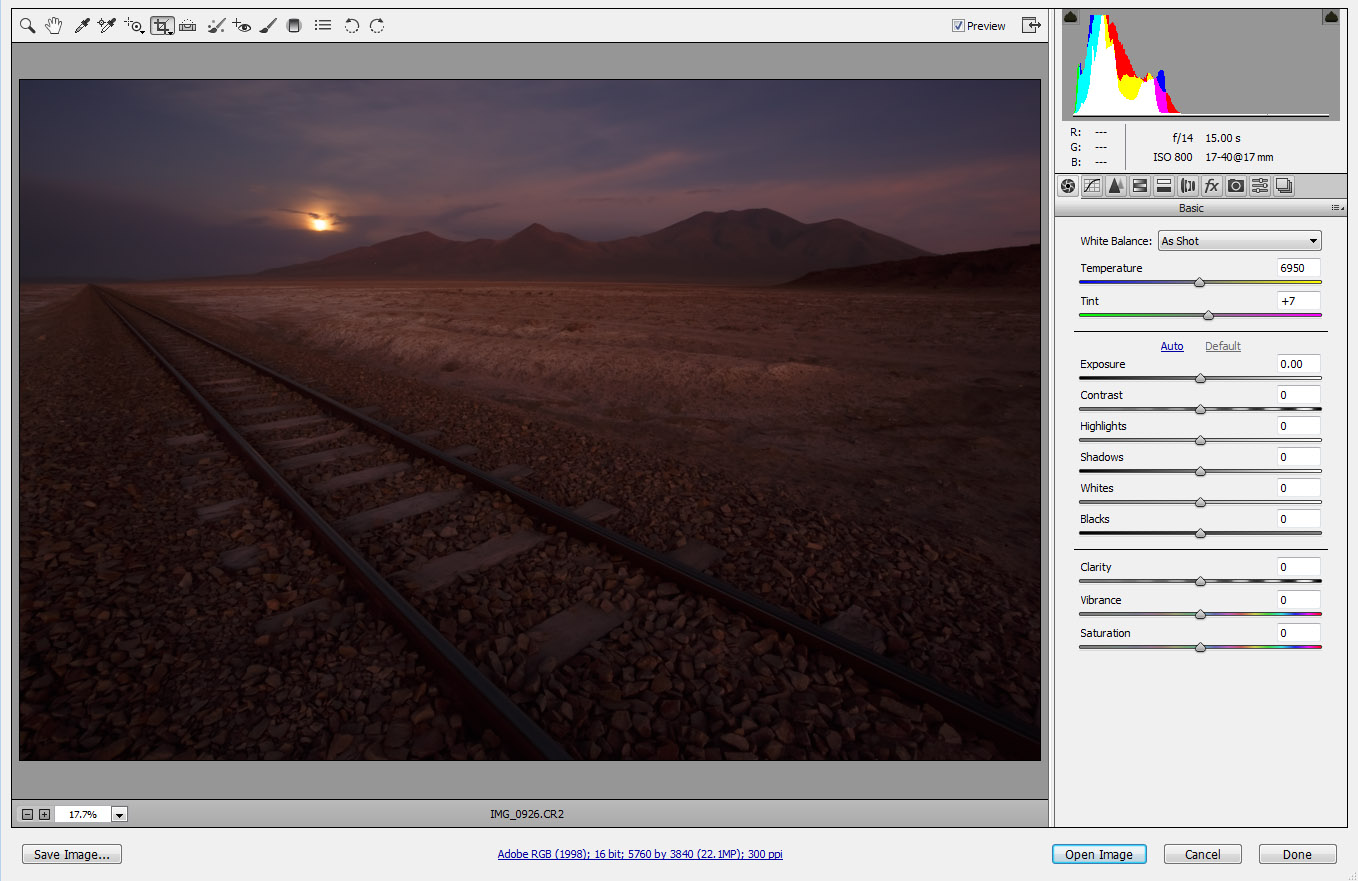Click the Save Image button
Image resolution: width=1358 pixels, height=881 pixels.
72,855
